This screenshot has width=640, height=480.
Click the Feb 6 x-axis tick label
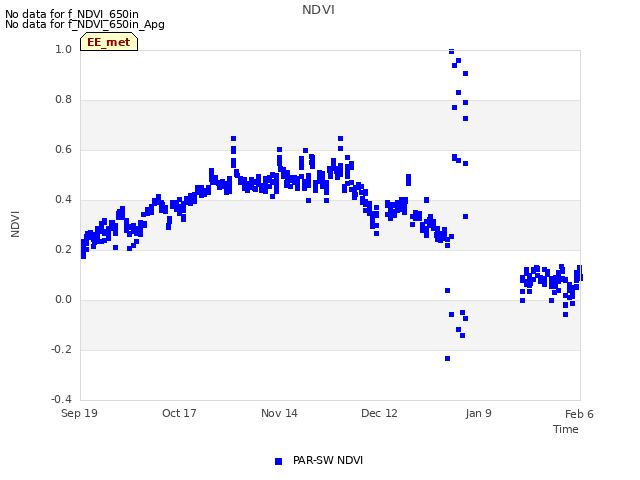[x=579, y=414]
